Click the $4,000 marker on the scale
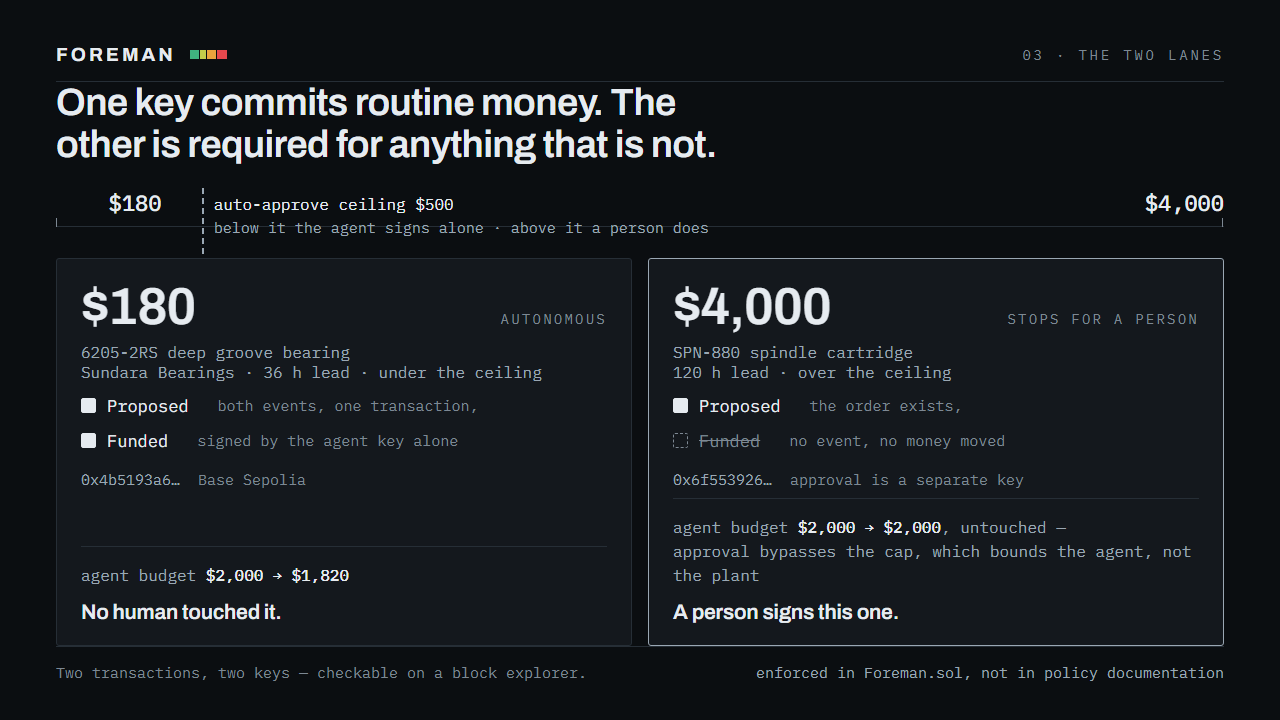 coord(1184,204)
